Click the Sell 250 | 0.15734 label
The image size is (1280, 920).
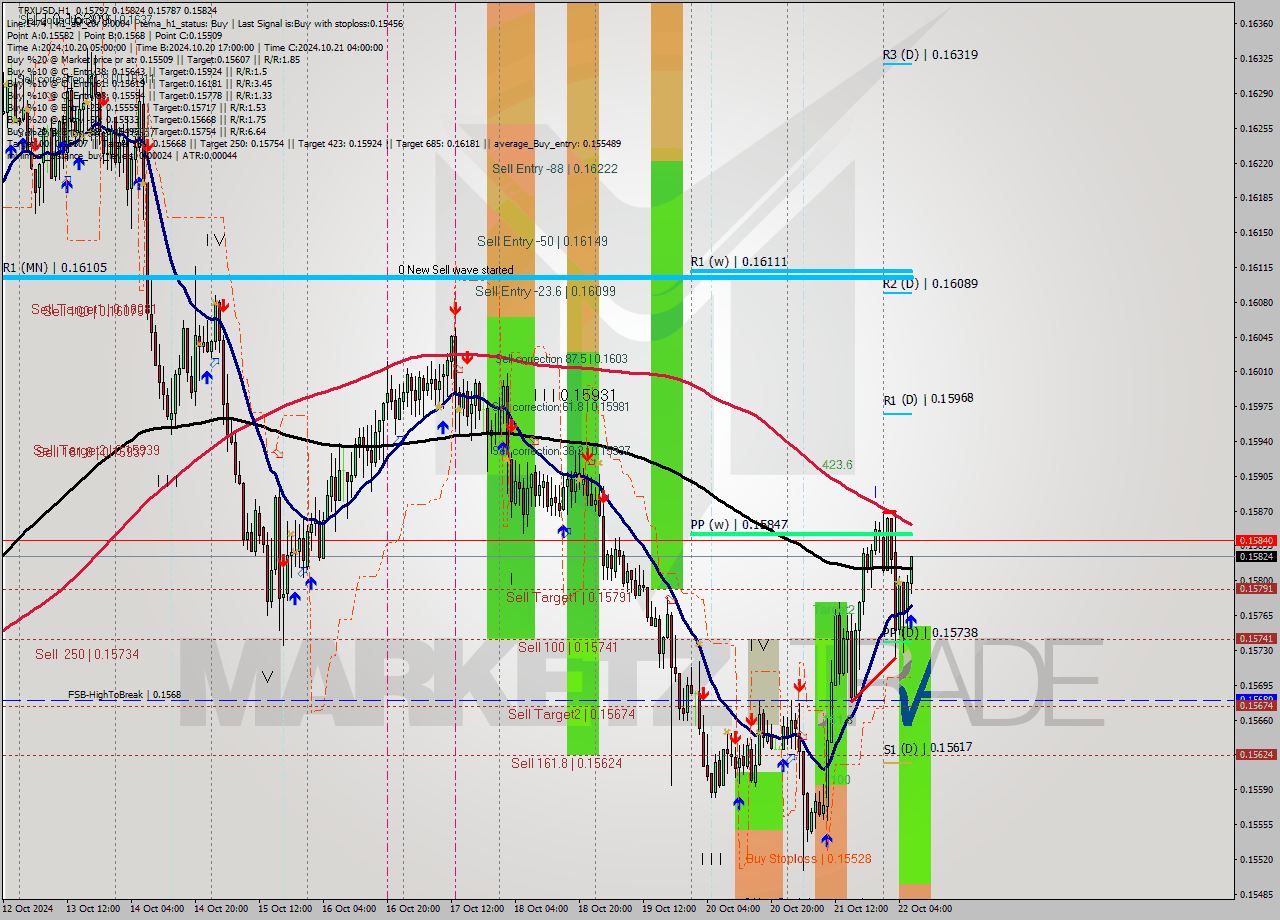[87, 654]
